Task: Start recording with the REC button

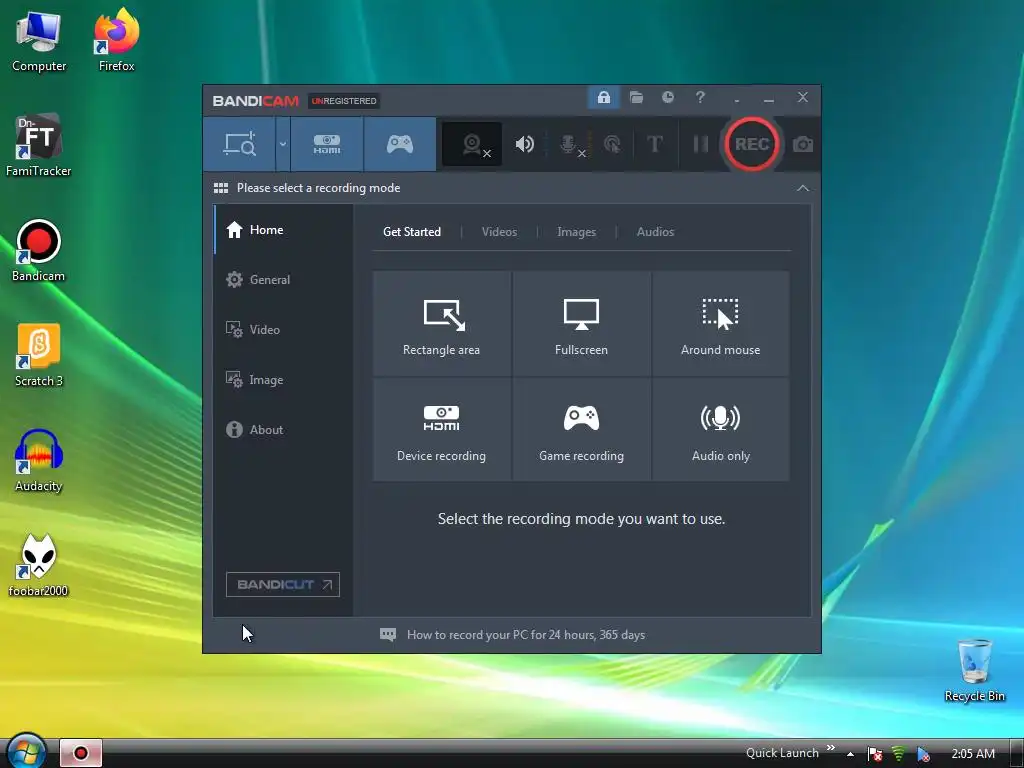Action: pyautogui.click(x=751, y=144)
